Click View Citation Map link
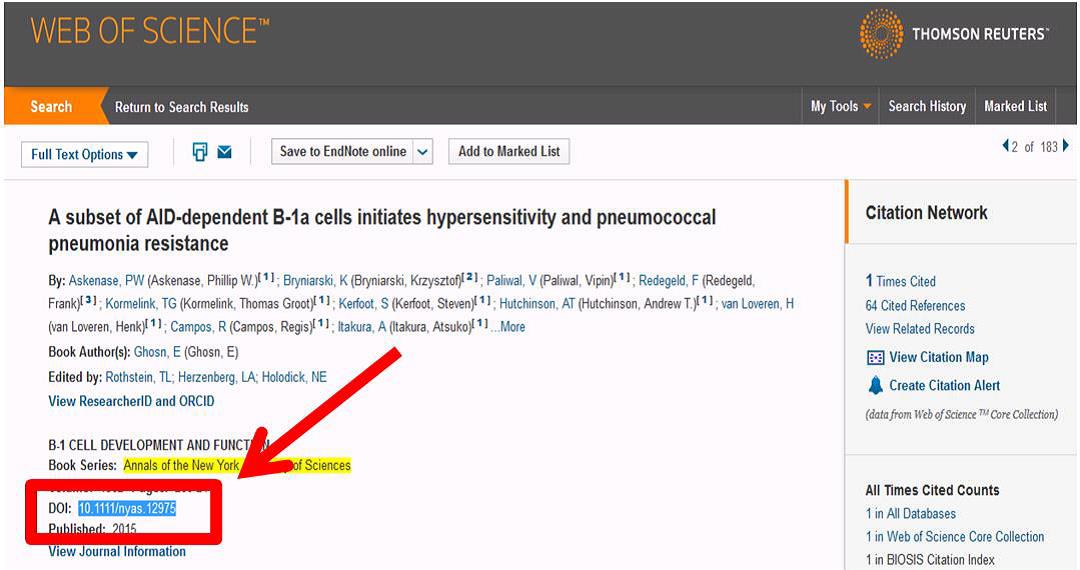 tap(939, 357)
